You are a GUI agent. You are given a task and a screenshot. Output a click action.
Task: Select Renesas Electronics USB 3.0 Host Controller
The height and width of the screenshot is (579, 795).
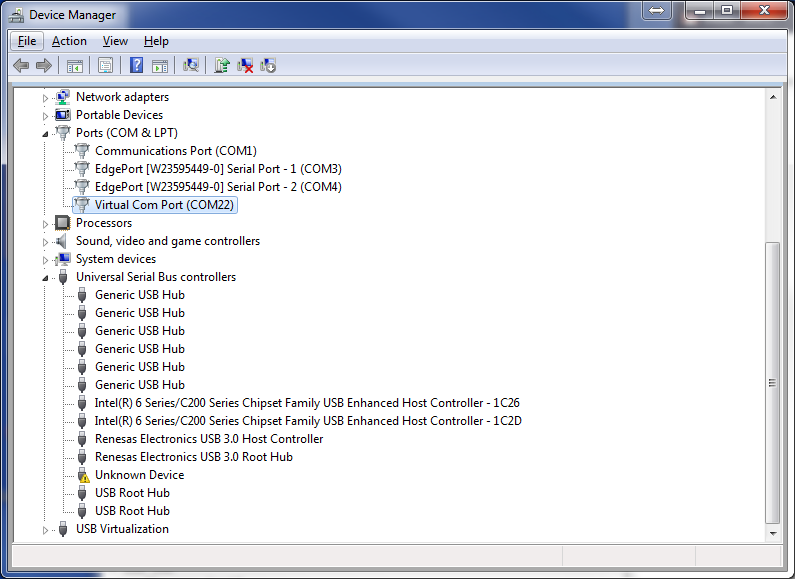(209, 439)
